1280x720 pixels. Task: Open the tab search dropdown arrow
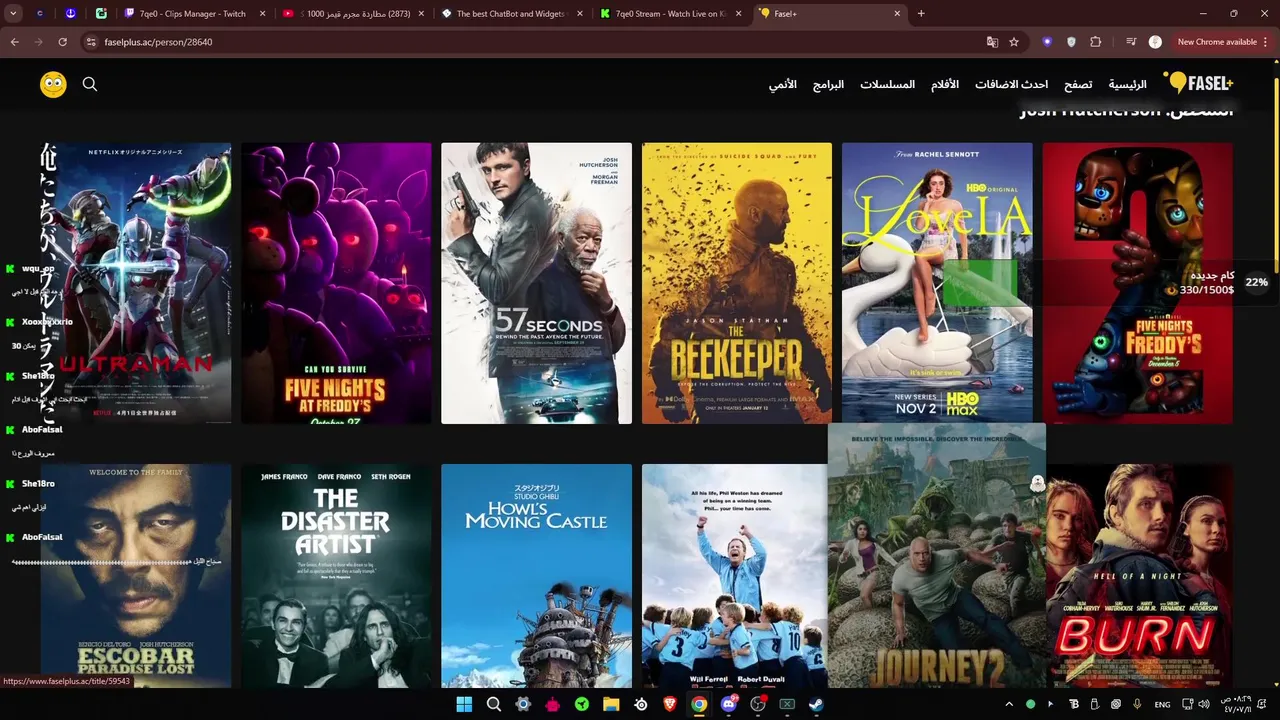[x=13, y=14]
